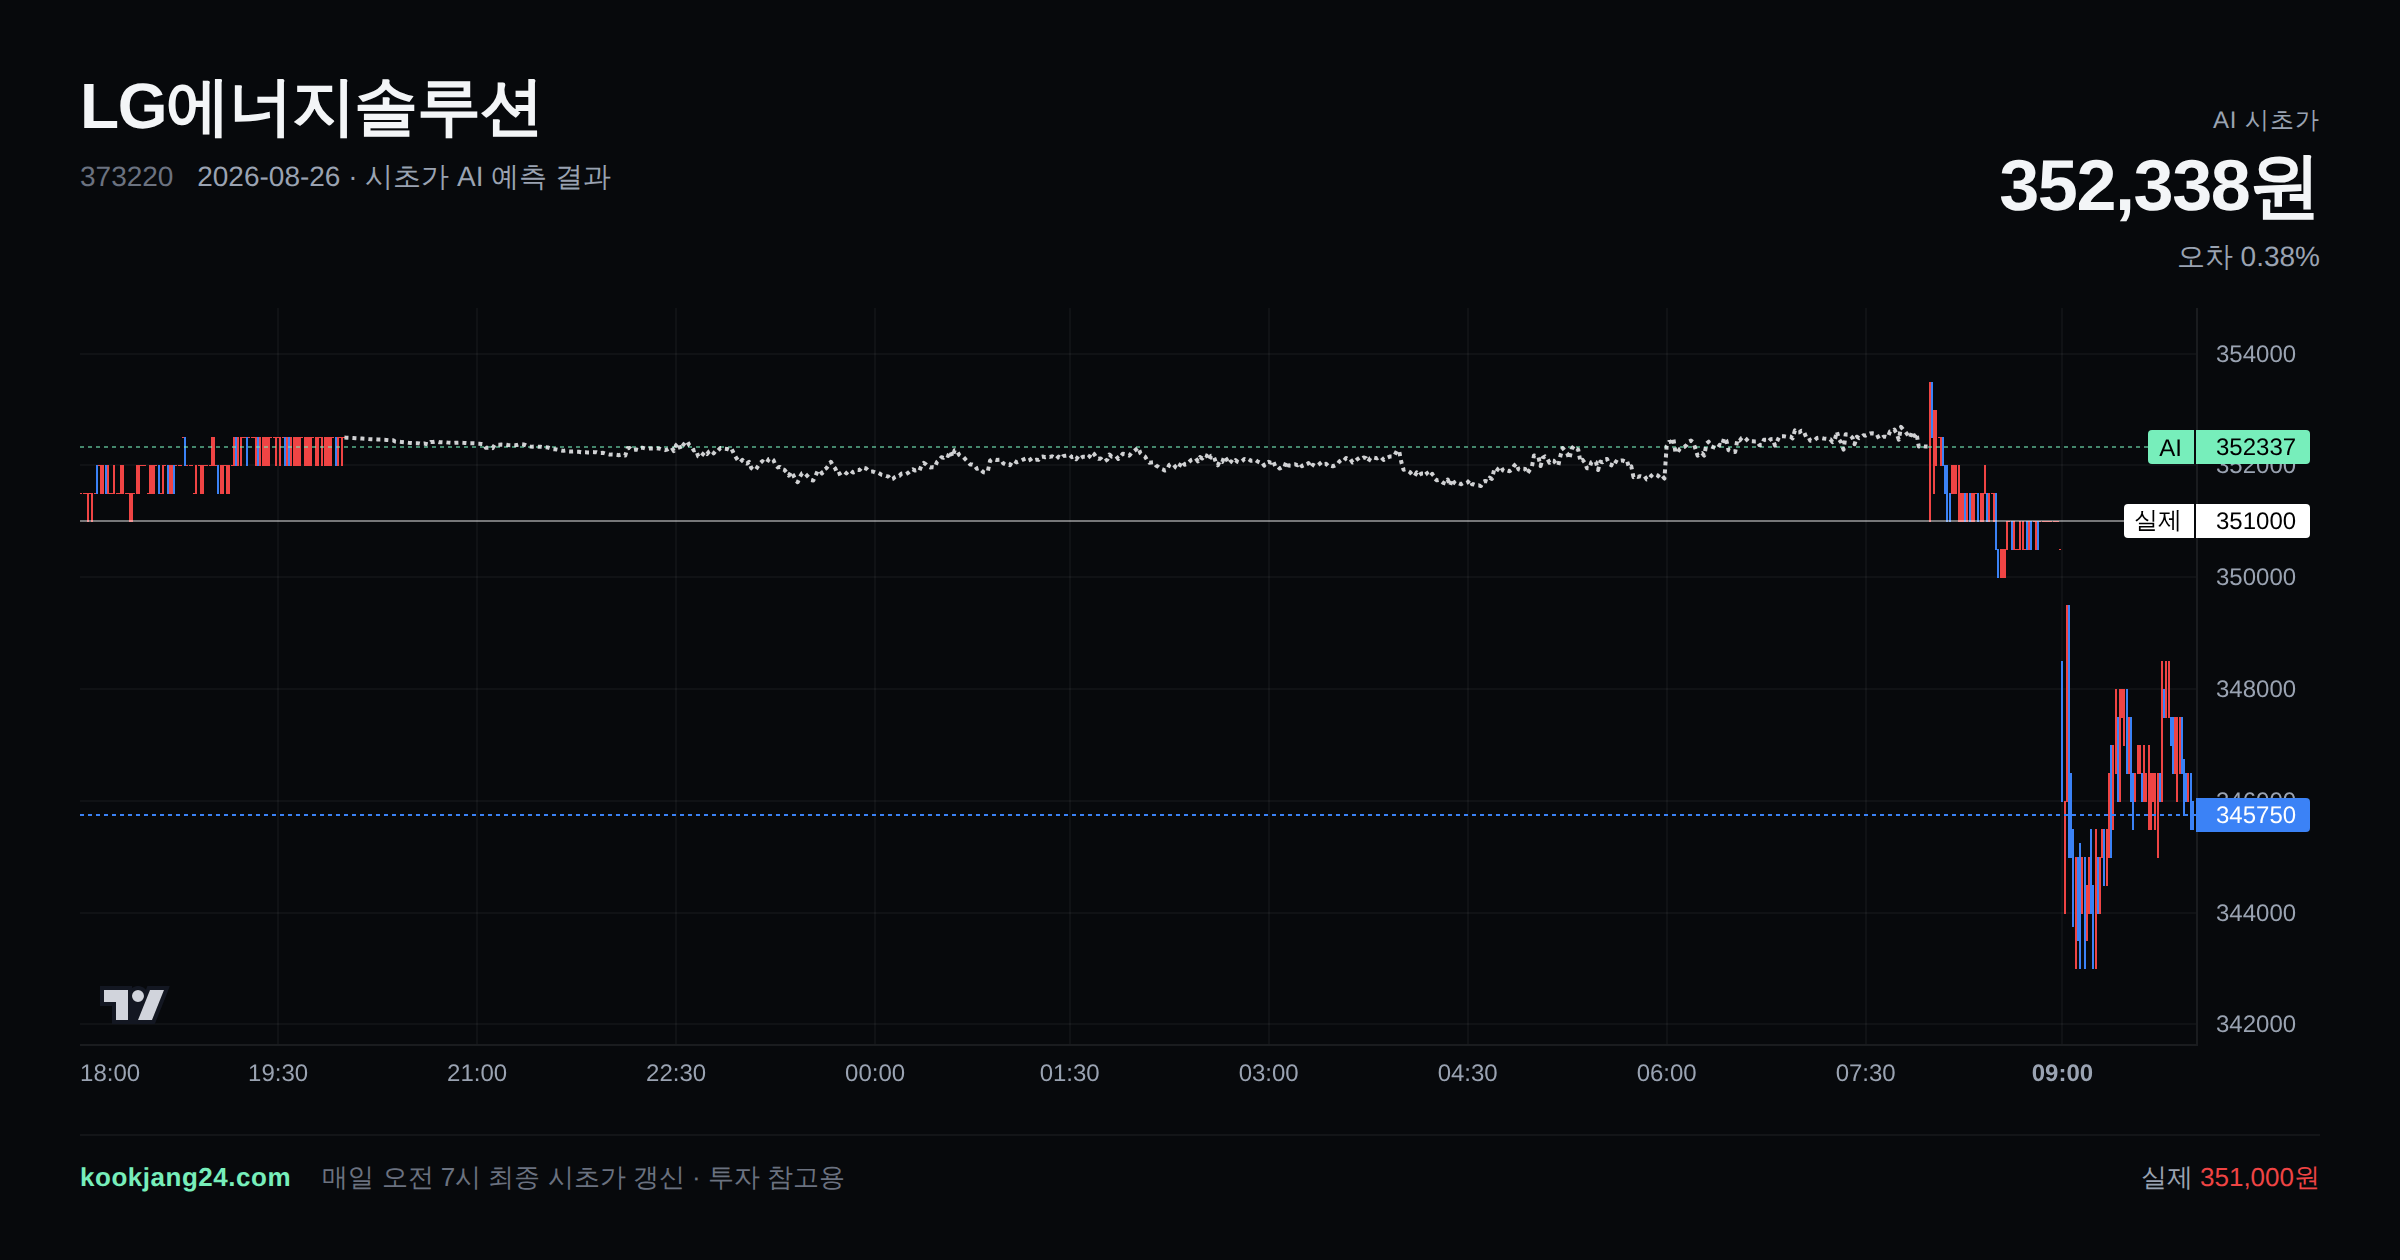Select the green AI label tag
This screenshot has height=1260, width=2400.
coord(2170,447)
